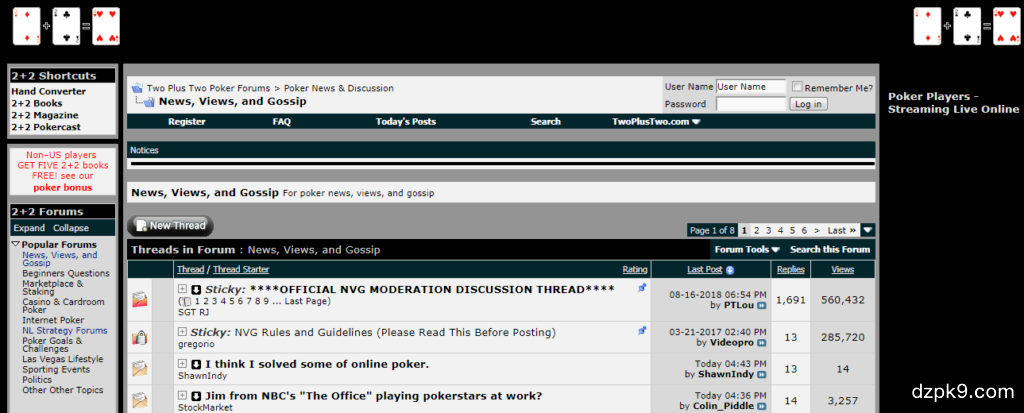Expand preview of NVG Rules and Guidelines thread
This screenshot has height=413, width=1024.
coord(182,332)
